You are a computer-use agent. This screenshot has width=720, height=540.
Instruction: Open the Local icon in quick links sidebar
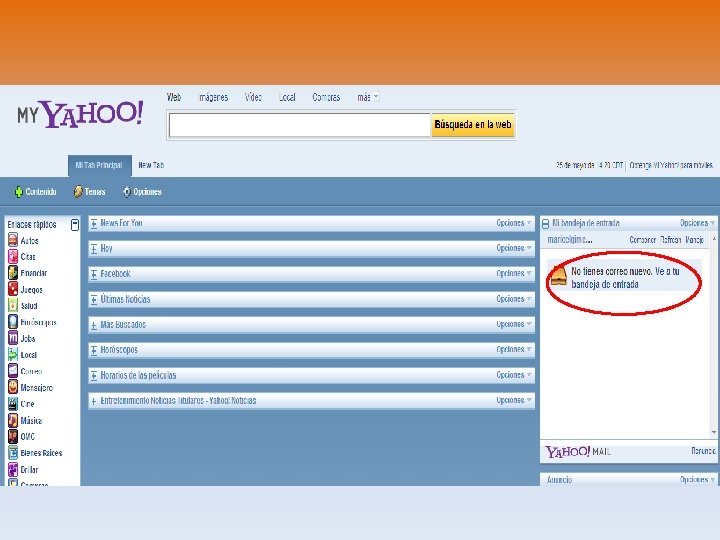coord(13,354)
